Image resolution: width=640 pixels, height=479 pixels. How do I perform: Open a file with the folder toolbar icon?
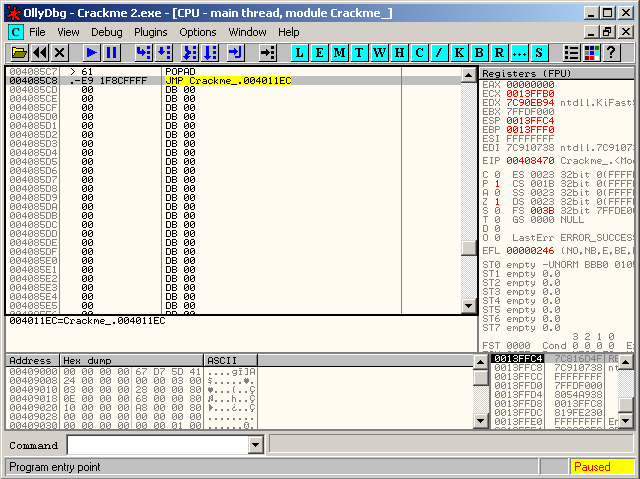(x=19, y=53)
